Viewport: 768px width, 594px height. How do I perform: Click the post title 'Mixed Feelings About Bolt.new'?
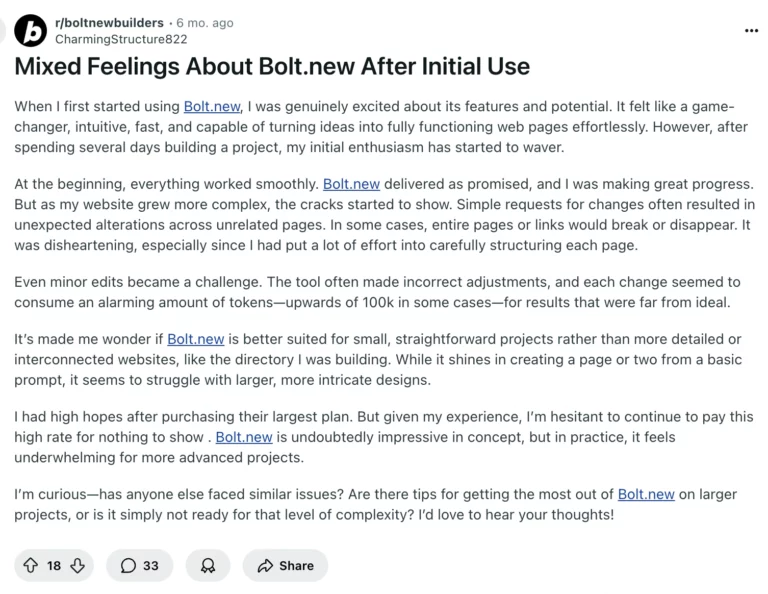click(271, 68)
